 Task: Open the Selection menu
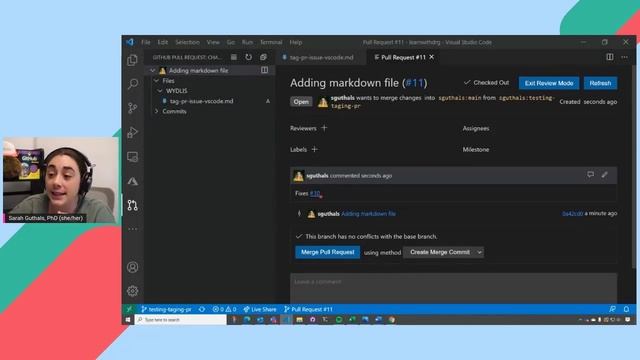[187, 42]
